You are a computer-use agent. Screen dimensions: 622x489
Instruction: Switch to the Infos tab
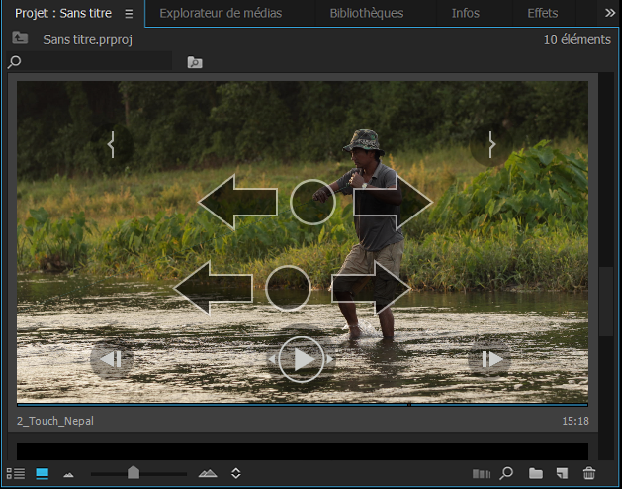coord(466,13)
